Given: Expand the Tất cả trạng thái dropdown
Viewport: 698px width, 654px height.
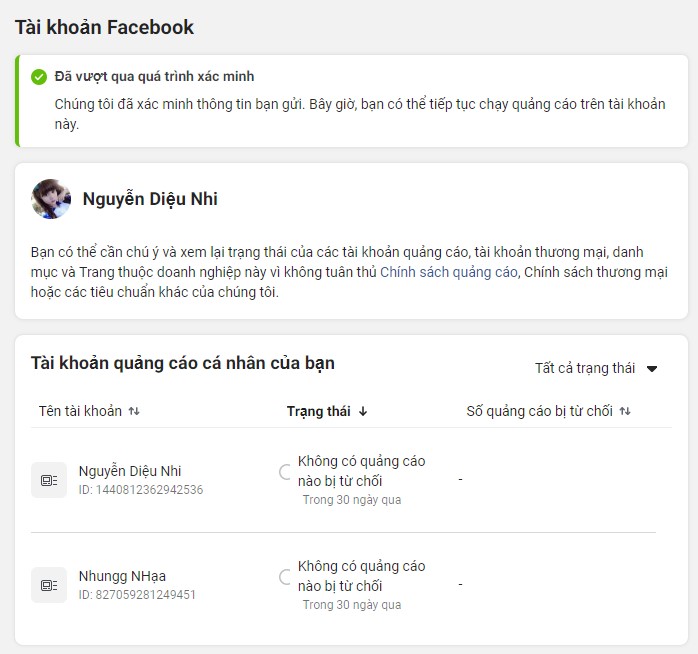Looking at the screenshot, I should 596,368.
